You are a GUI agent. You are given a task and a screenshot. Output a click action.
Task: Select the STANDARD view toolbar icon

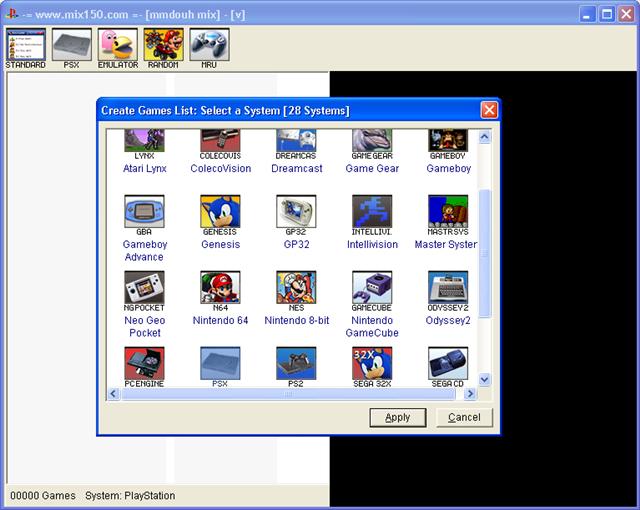(x=25, y=49)
